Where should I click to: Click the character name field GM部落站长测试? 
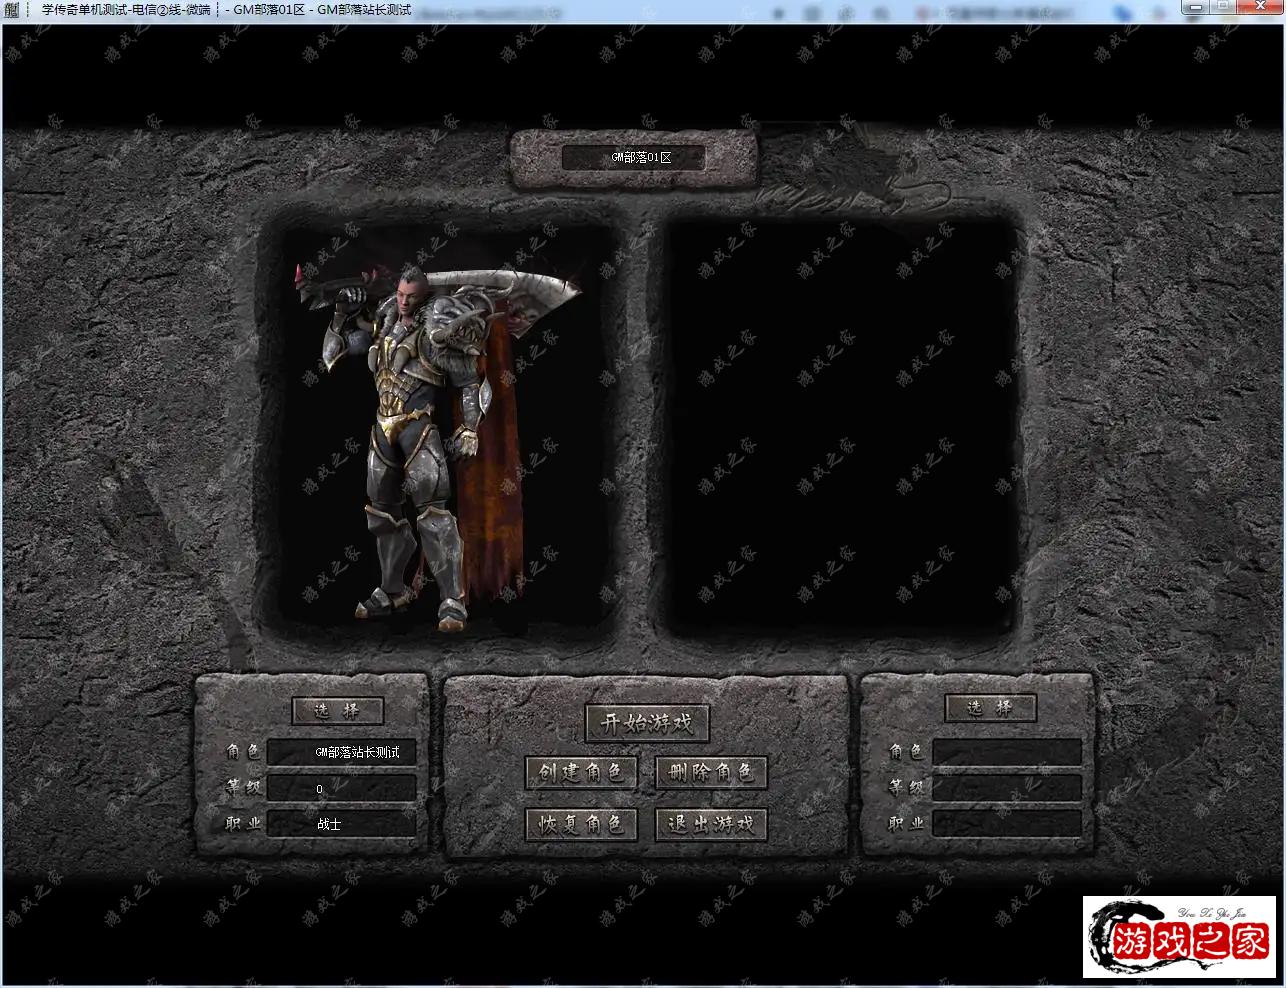[x=342, y=752]
